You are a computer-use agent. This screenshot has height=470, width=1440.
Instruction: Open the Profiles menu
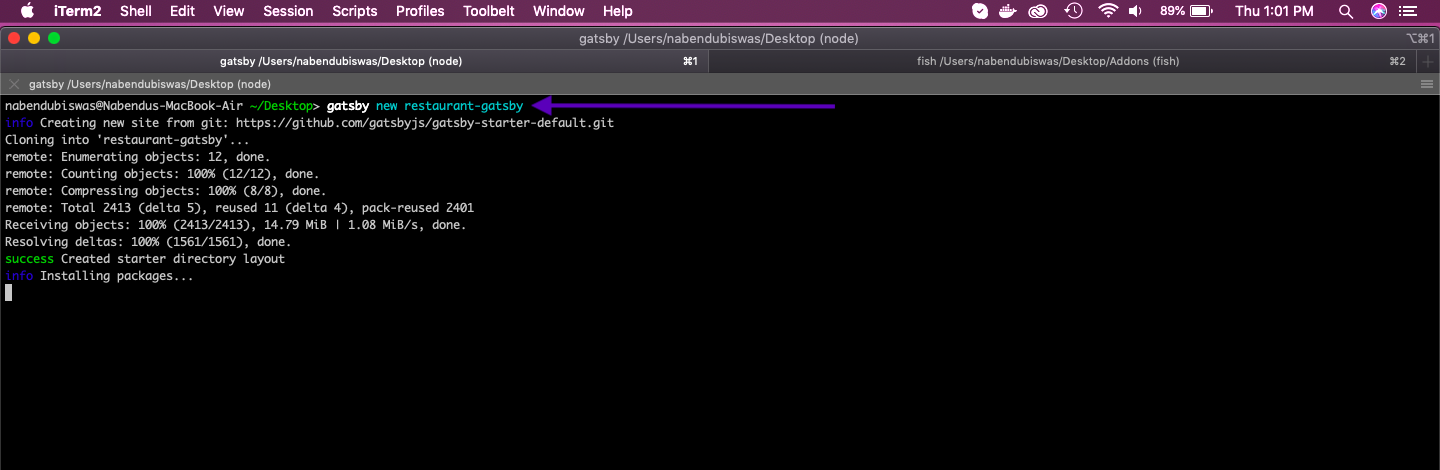[x=420, y=11]
